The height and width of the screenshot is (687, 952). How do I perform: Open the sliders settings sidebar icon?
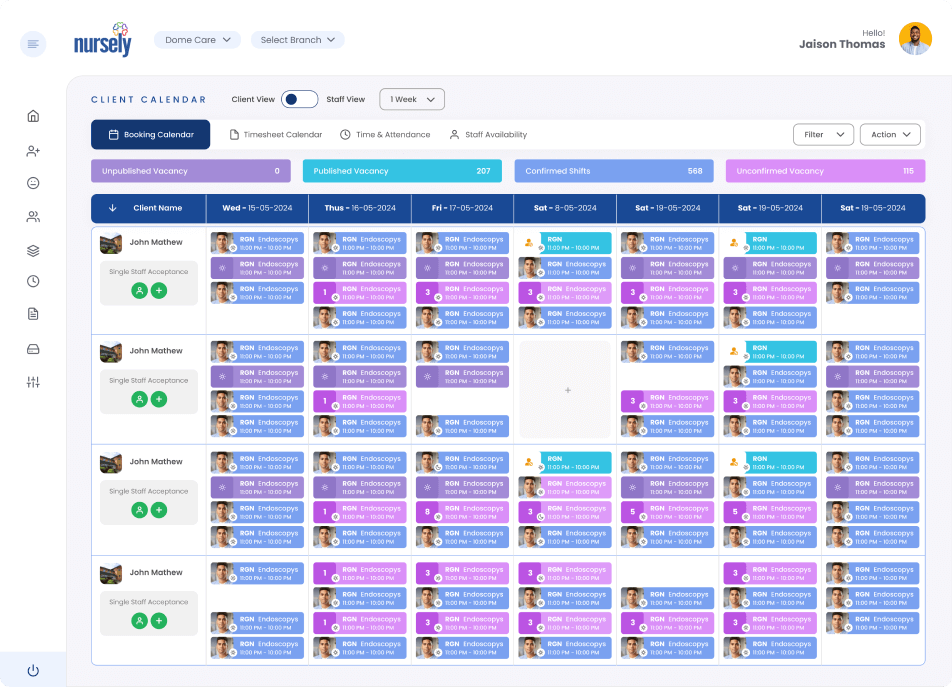tap(33, 382)
